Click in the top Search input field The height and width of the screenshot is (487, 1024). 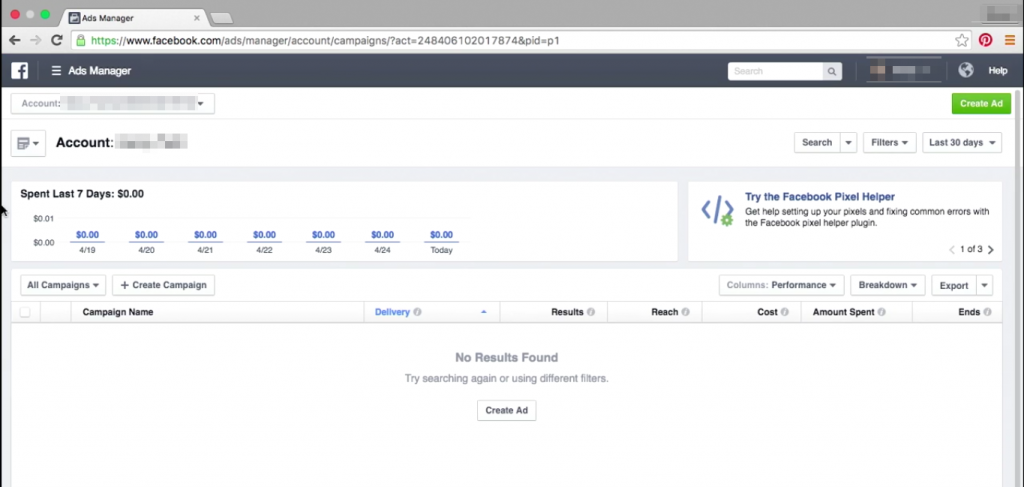pyautogui.click(x=775, y=71)
